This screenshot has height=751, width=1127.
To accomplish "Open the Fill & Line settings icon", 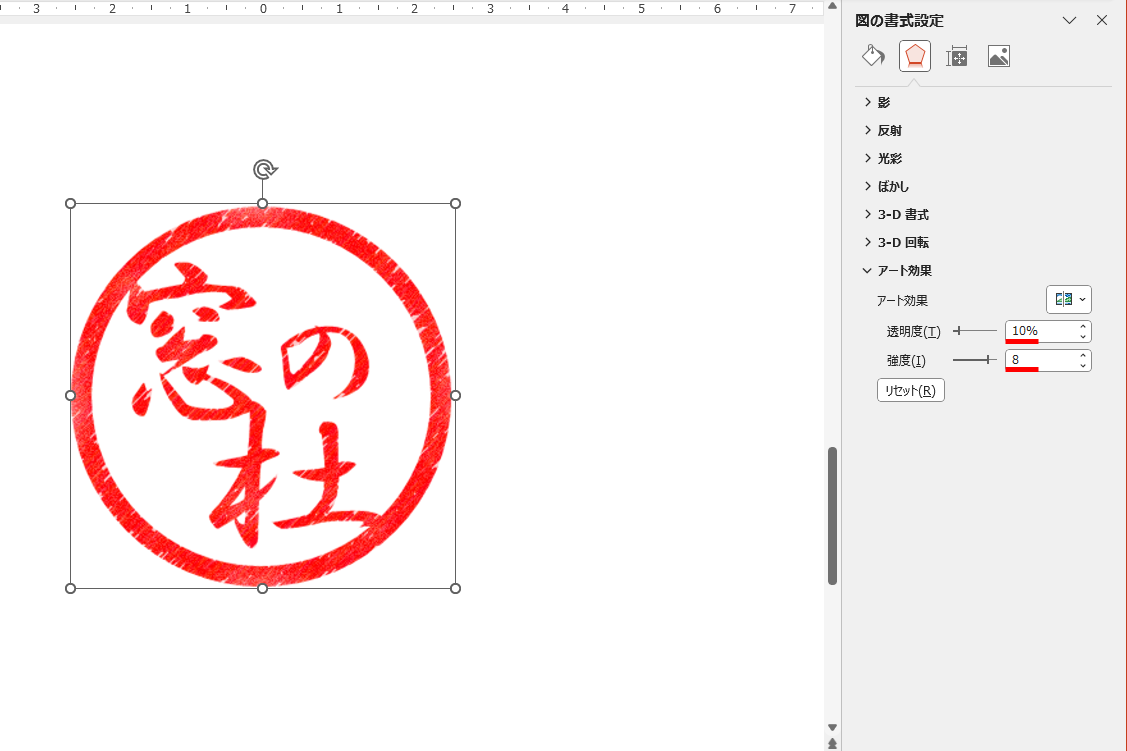I will (x=872, y=56).
